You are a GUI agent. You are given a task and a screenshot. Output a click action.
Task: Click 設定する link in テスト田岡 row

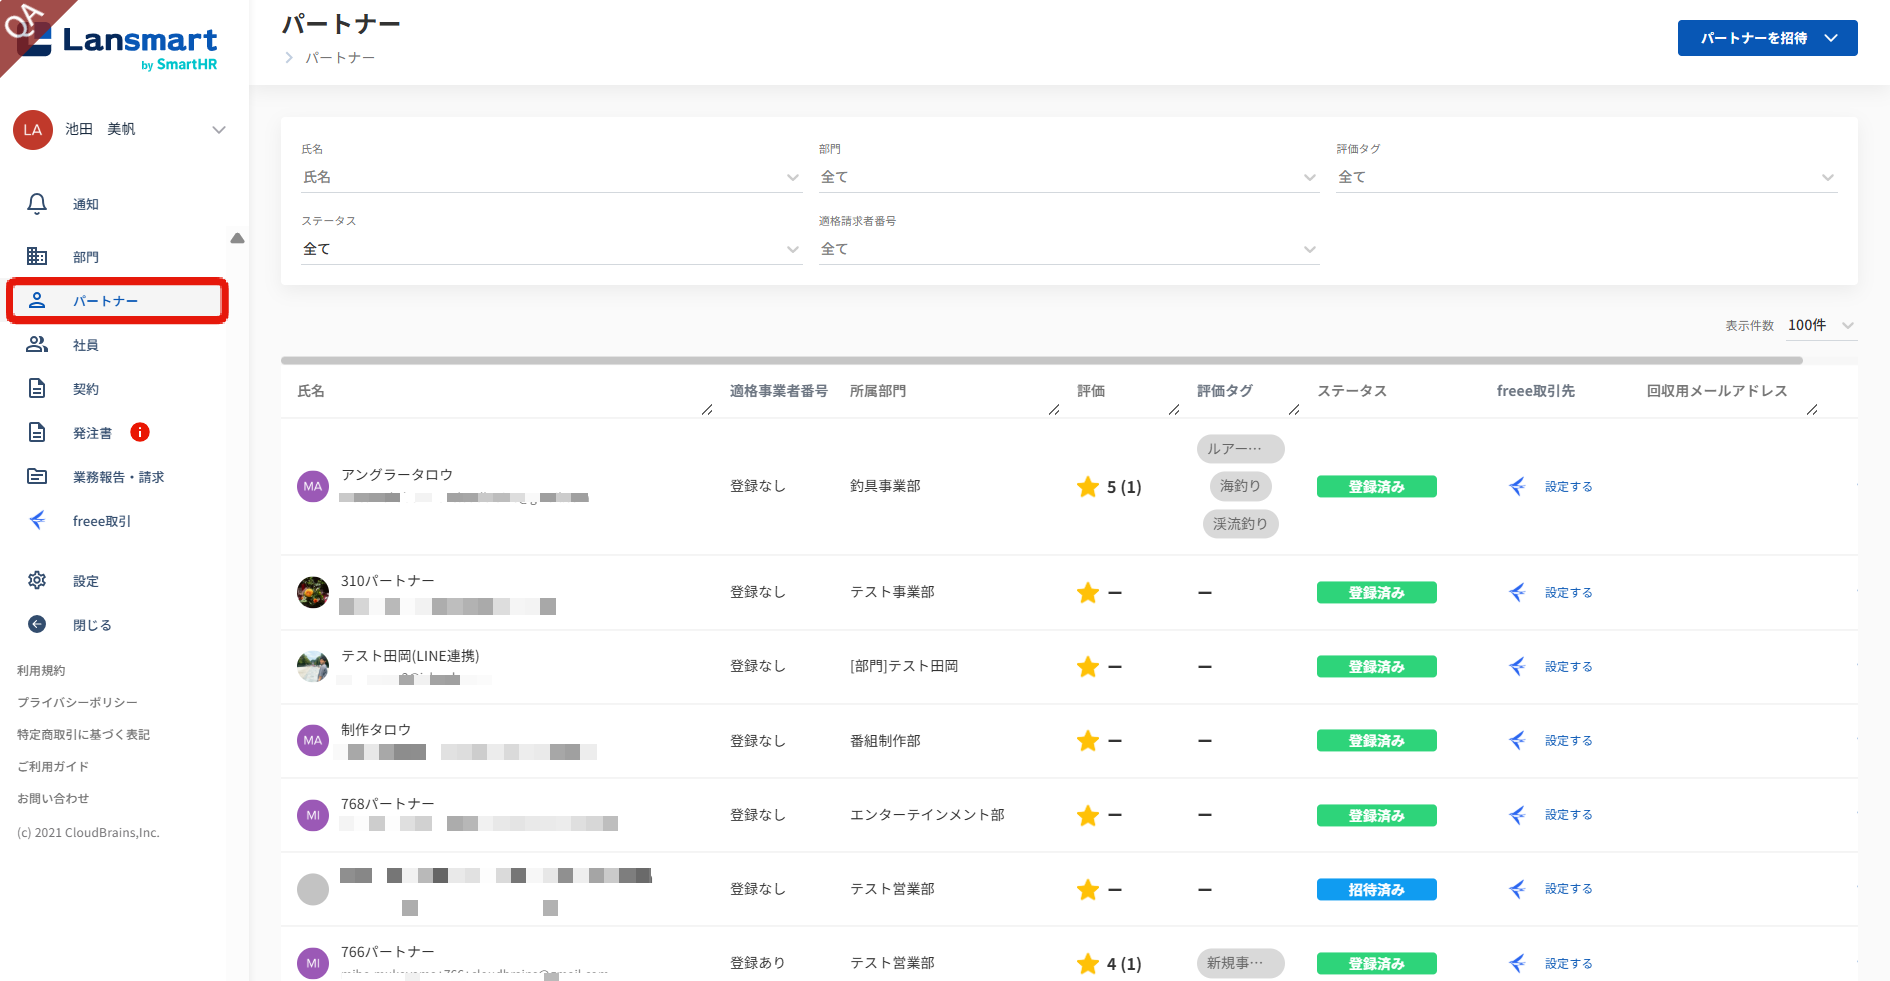point(1568,667)
